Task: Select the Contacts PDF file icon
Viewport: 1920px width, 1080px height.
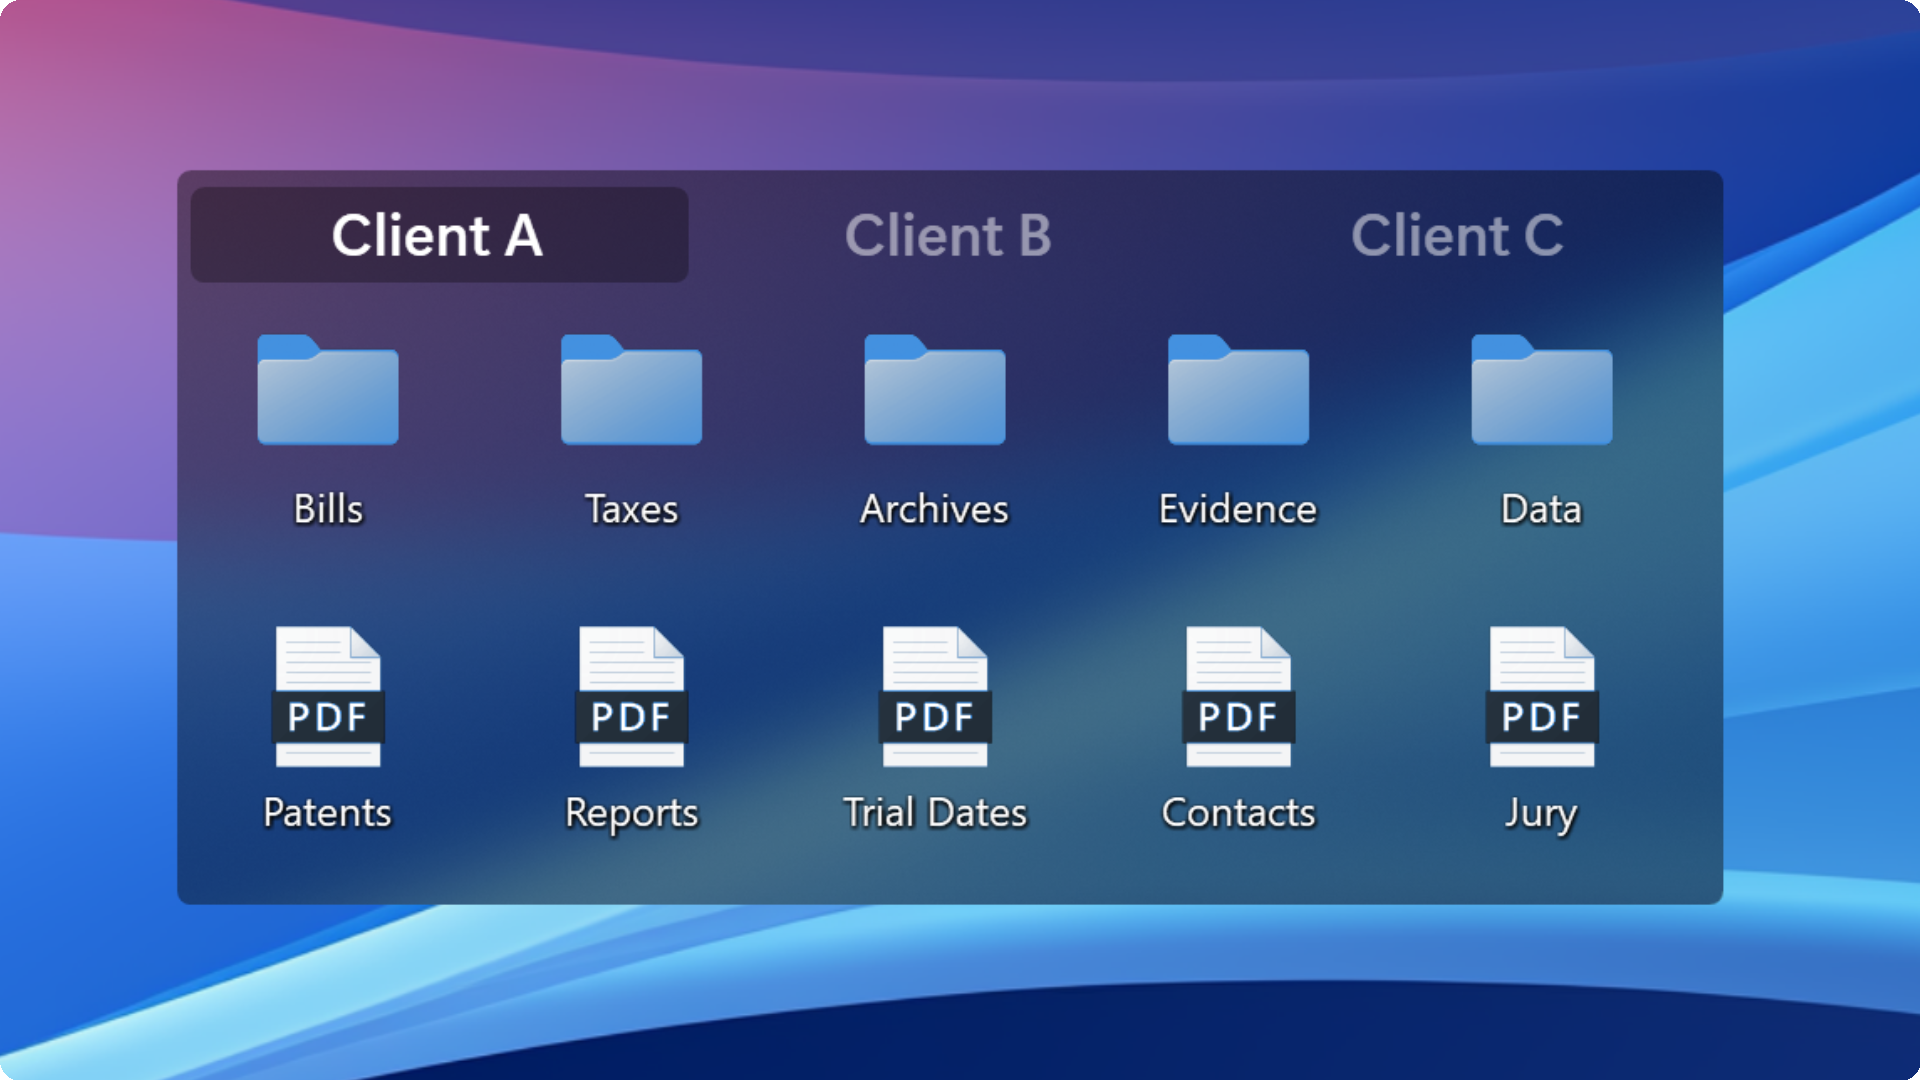Action: pyautogui.click(x=1238, y=697)
